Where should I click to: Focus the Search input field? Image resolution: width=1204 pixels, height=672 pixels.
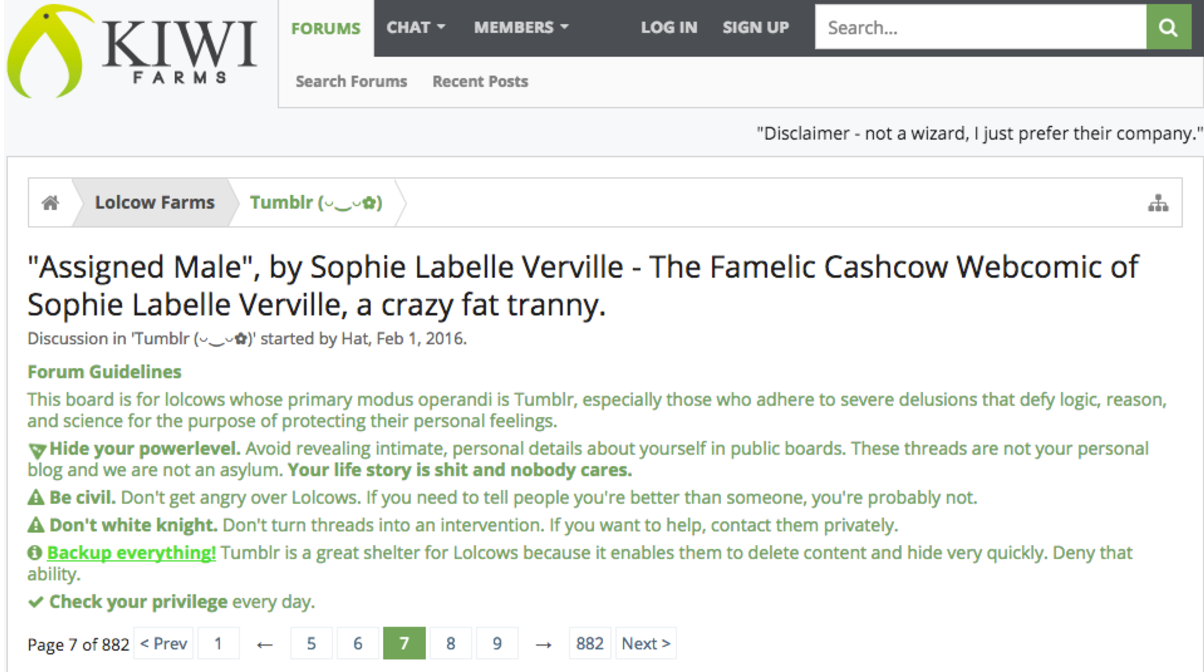981,28
